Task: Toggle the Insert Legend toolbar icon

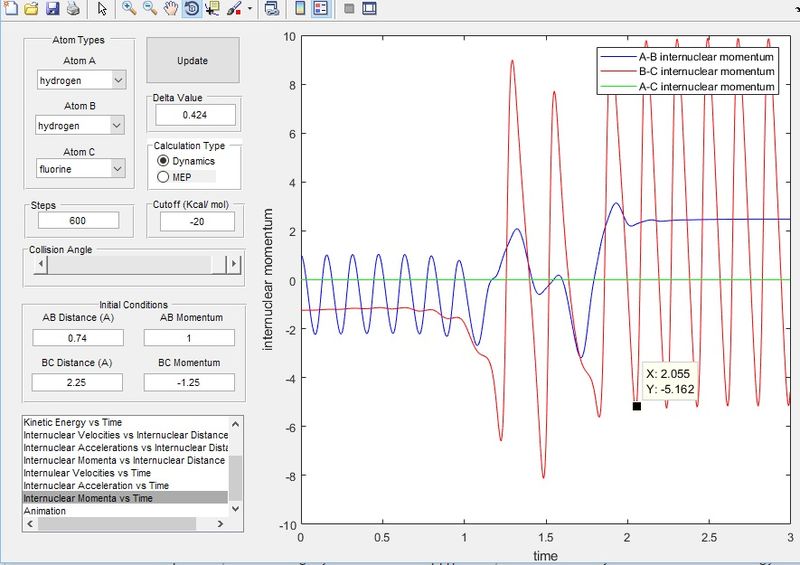Action: point(321,8)
